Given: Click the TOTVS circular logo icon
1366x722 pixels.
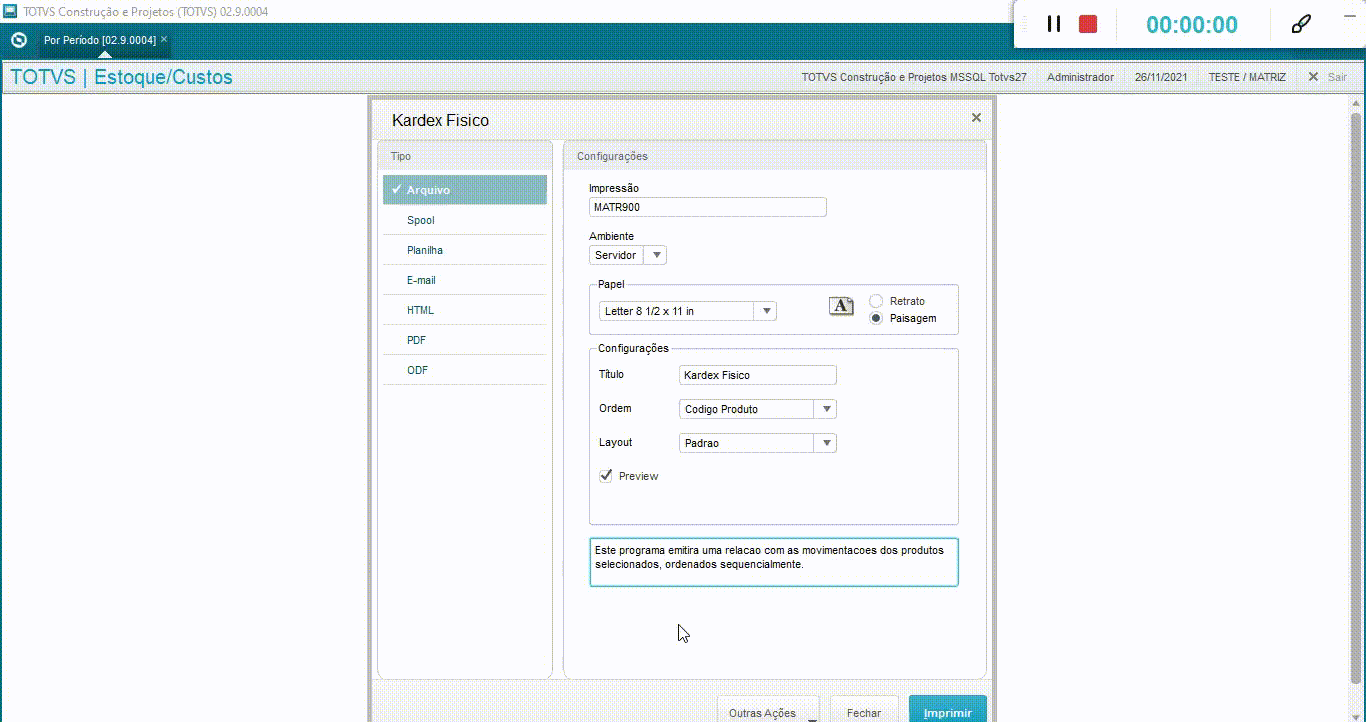Looking at the screenshot, I should [18, 40].
